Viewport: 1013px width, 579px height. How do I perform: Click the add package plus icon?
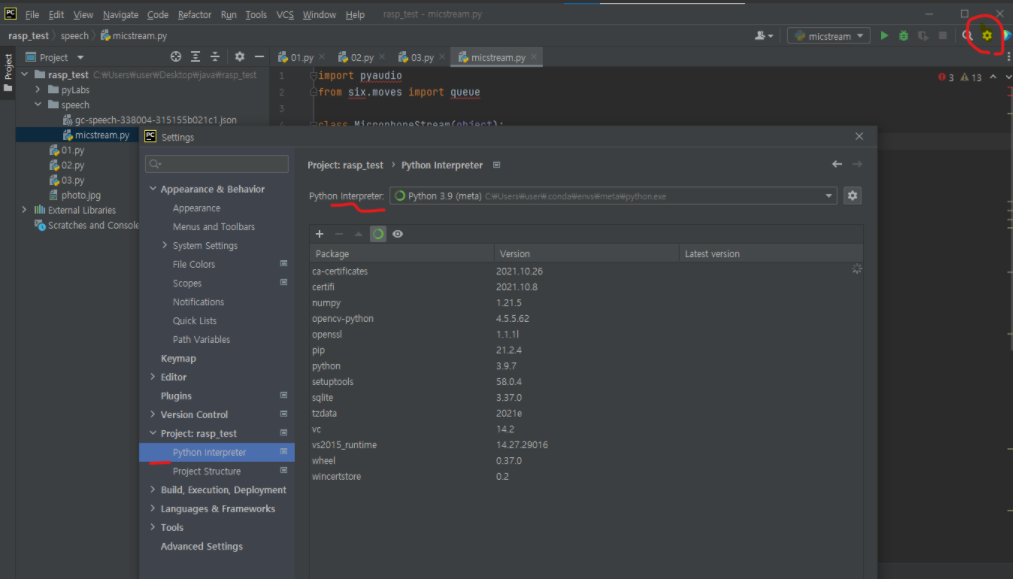[x=319, y=234]
